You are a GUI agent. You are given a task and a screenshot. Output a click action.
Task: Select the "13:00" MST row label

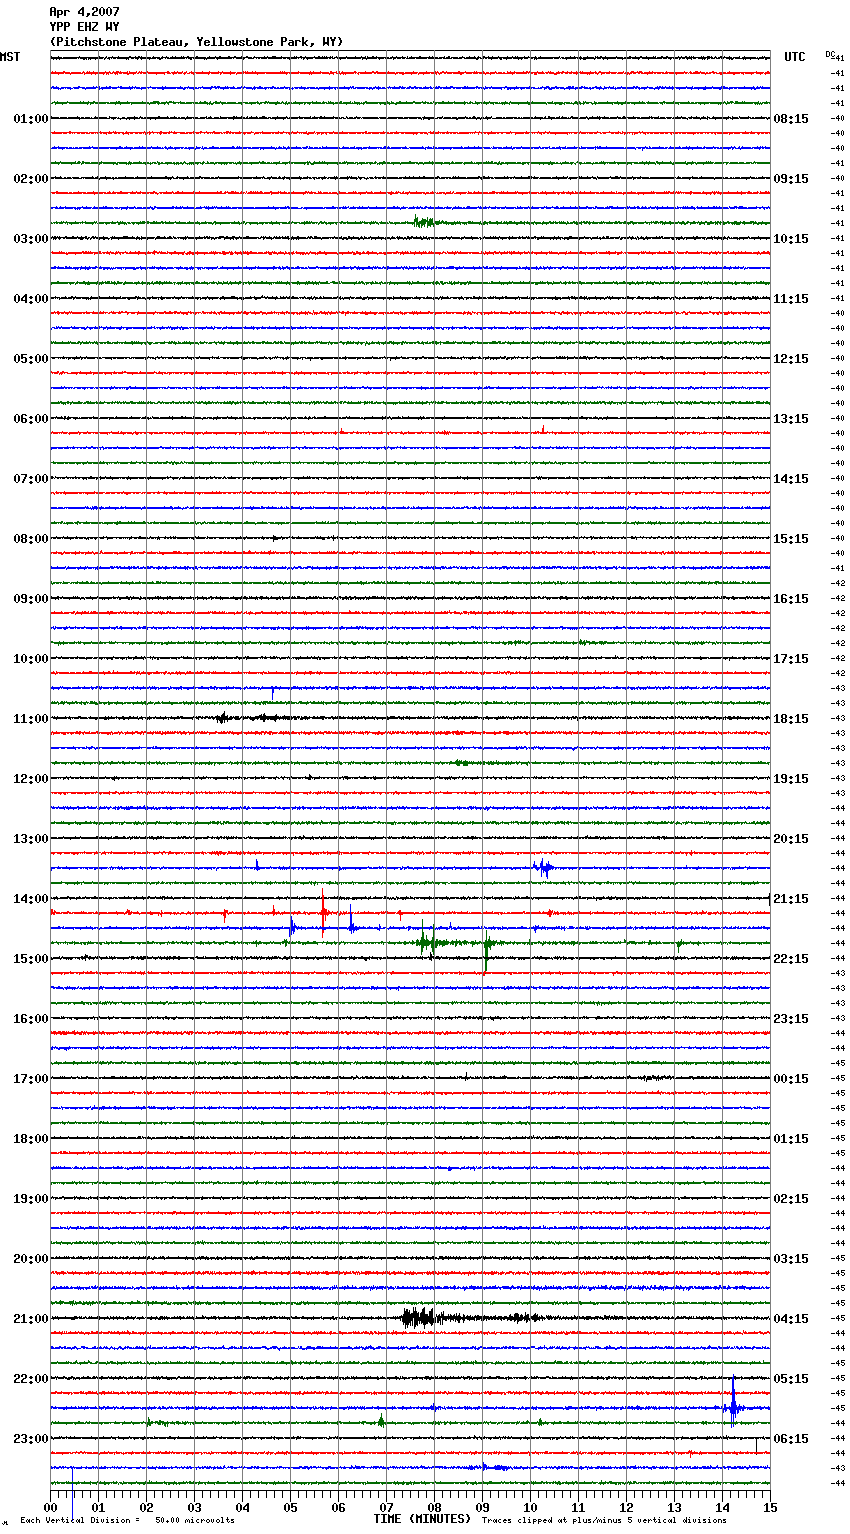point(31,839)
